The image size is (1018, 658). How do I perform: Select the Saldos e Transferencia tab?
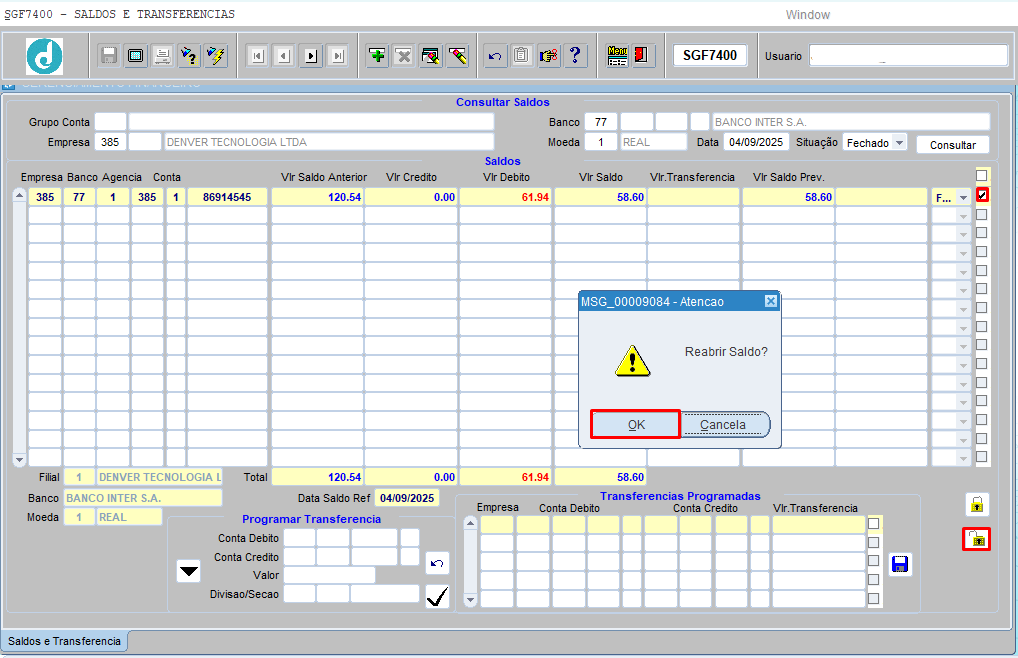[64, 641]
